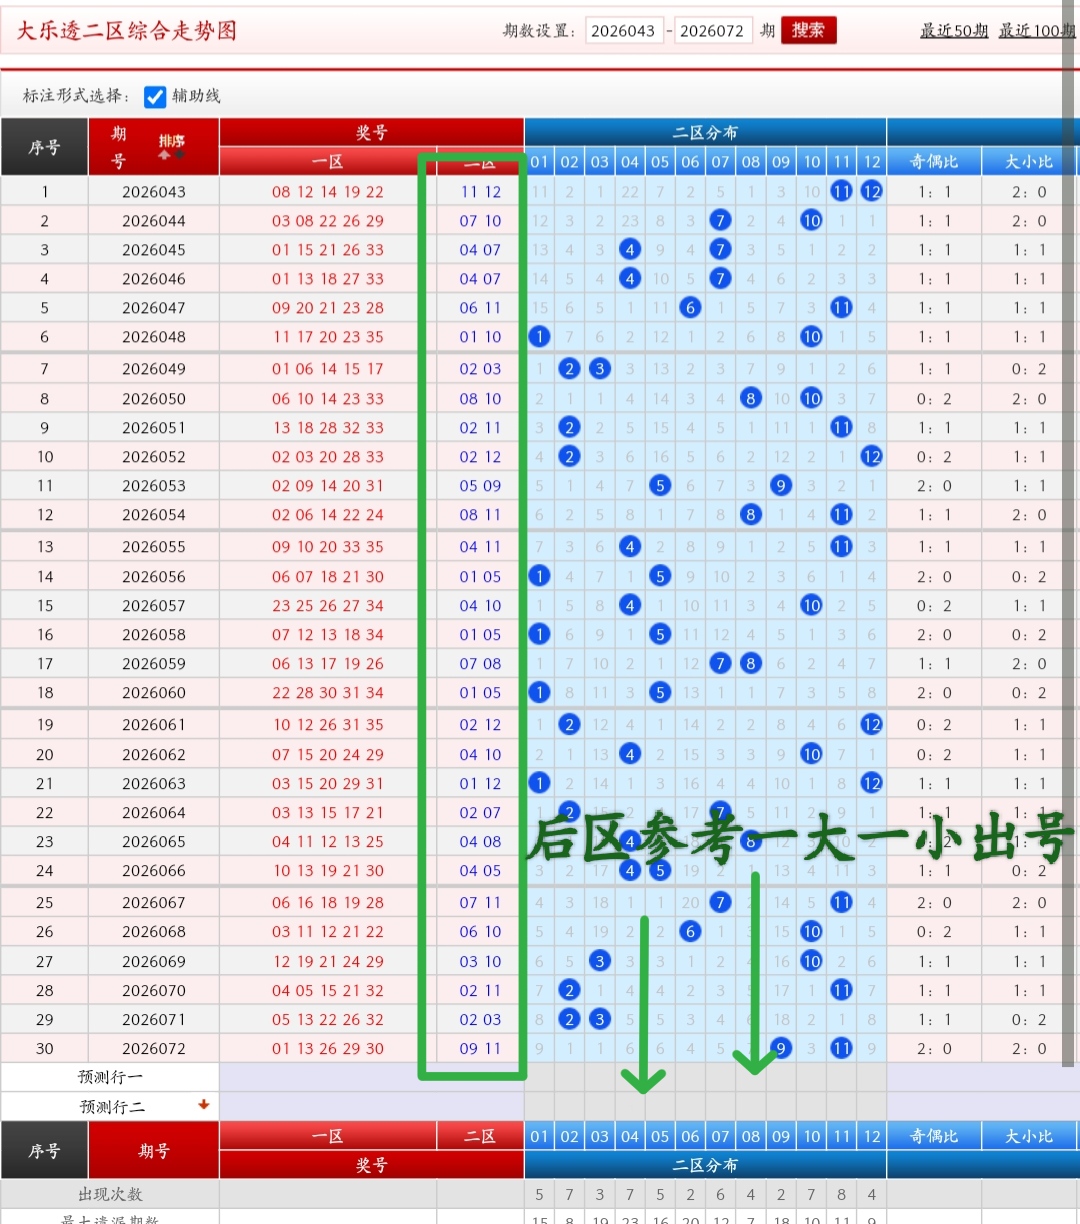
Task: Select the period number 2026058
Action: 154,634
